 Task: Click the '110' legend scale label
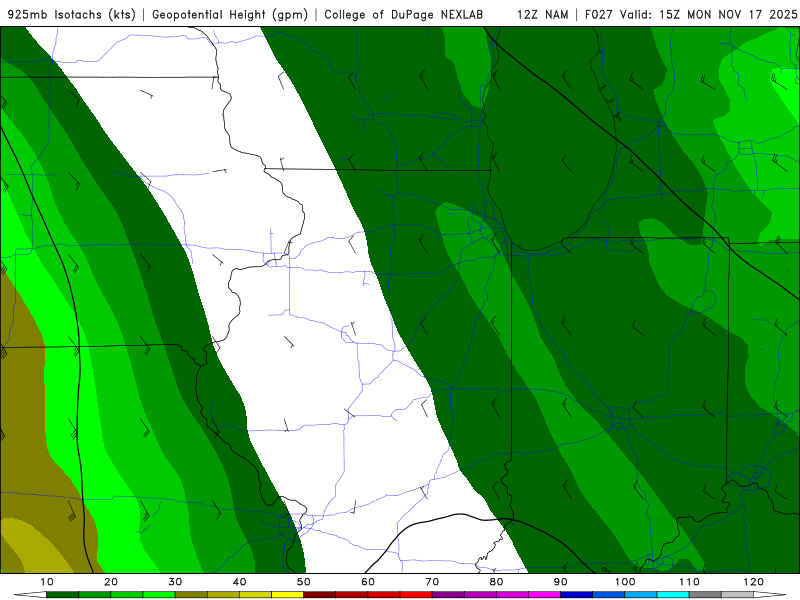(x=689, y=582)
